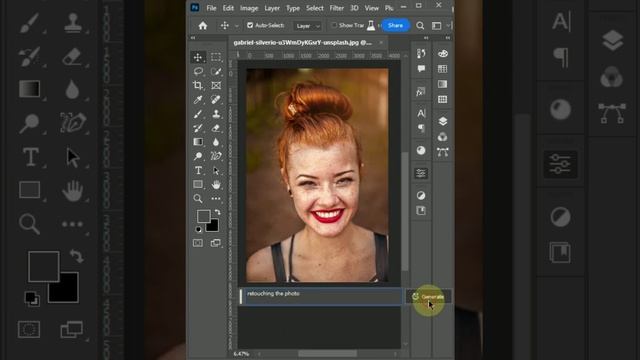
Task: Open the Edit menu
Action: [x=228, y=8]
